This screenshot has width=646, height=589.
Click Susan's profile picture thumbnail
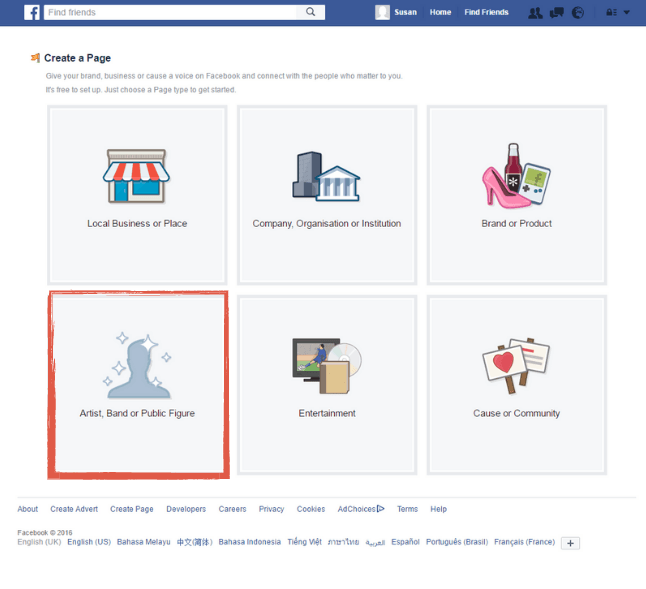[382, 12]
